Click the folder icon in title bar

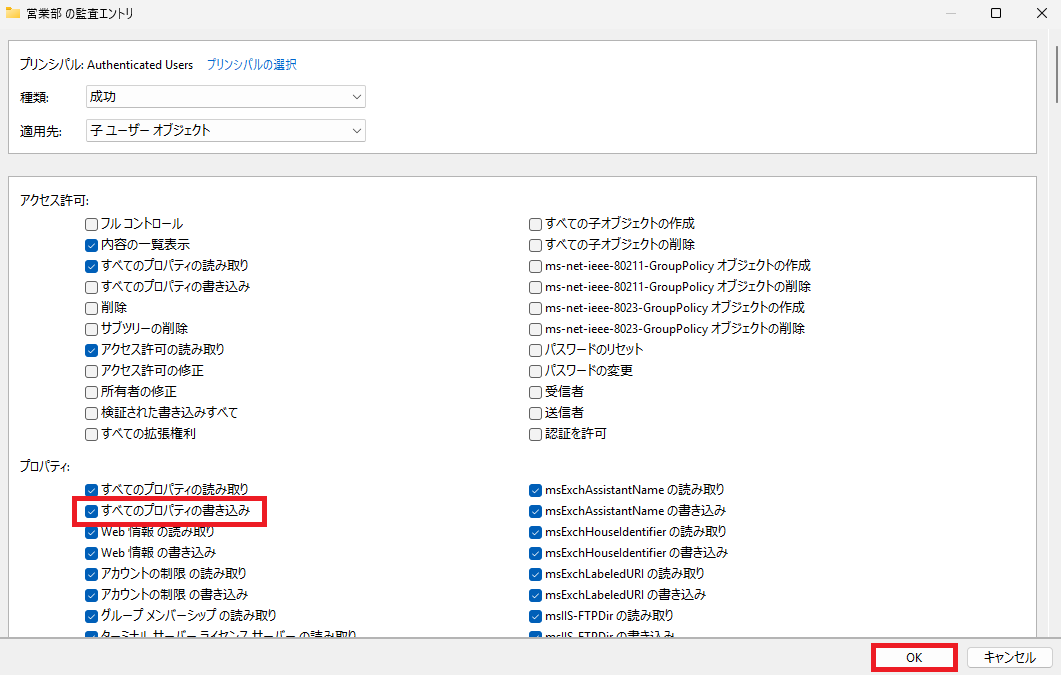point(12,12)
